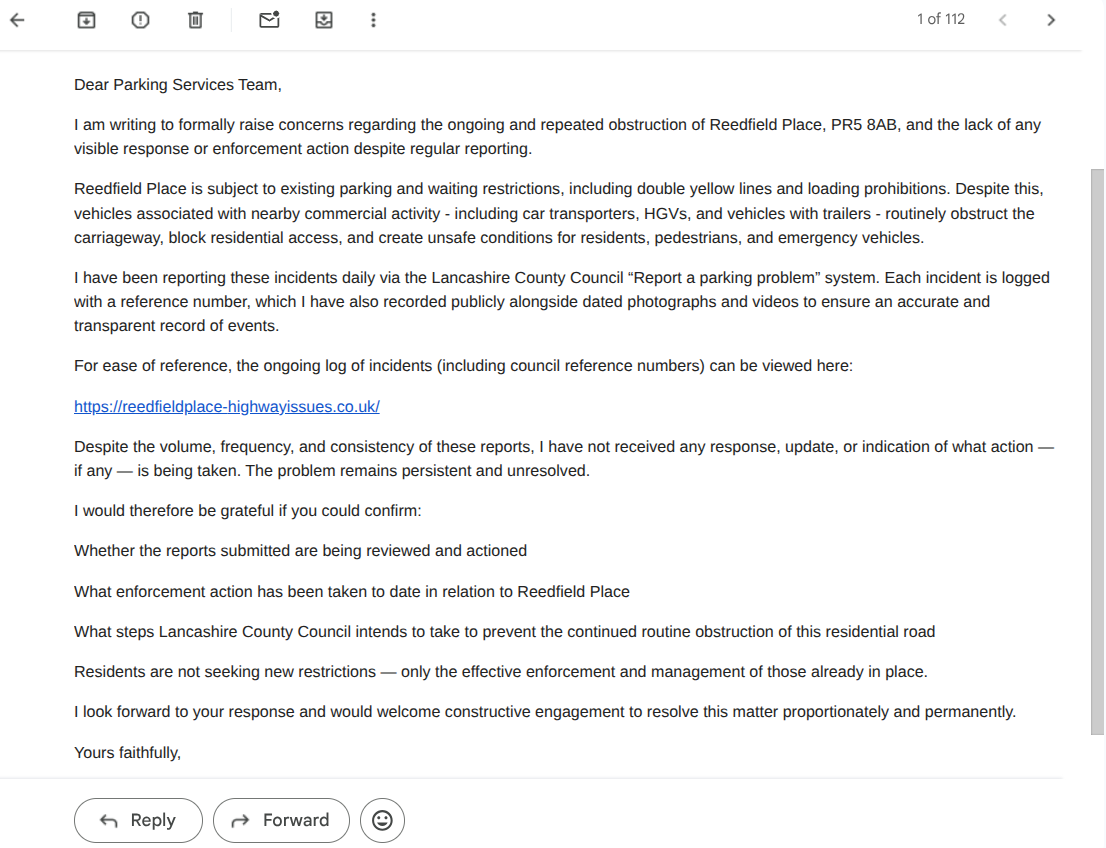This screenshot has width=1106, height=848.
Task: Click the "Dear Parking Services Team" greeting
Action: pos(177,85)
